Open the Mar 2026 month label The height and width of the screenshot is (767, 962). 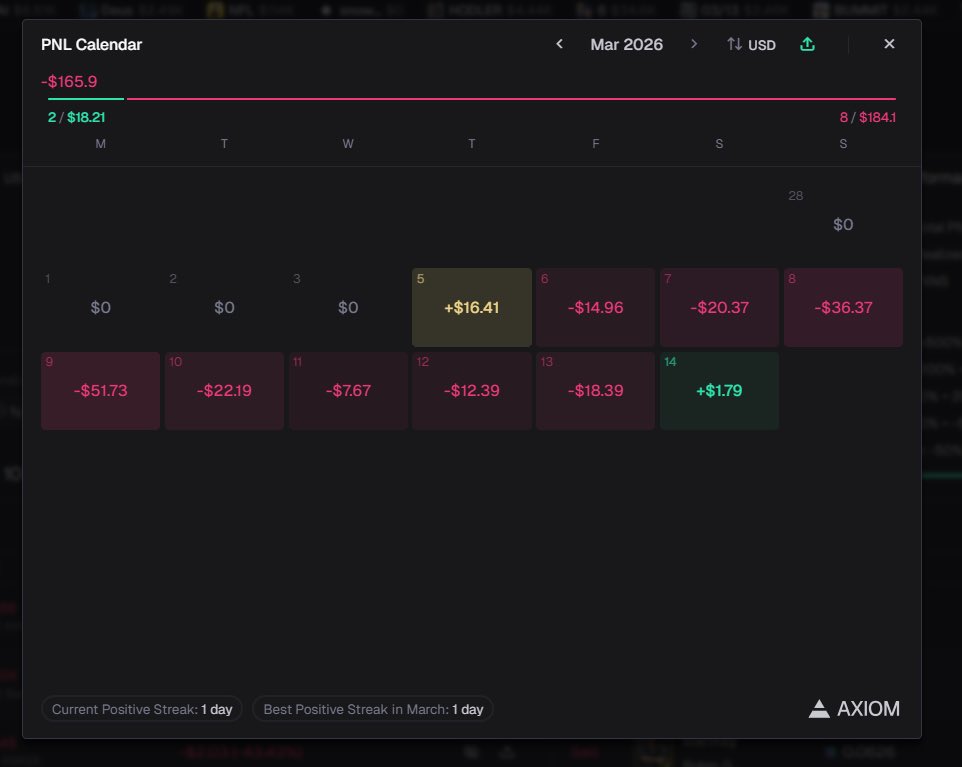(626, 45)
